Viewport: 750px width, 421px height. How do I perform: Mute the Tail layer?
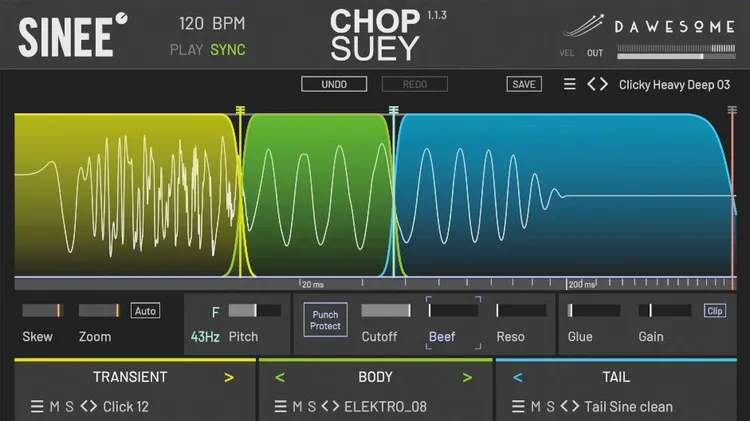point(536,407)
